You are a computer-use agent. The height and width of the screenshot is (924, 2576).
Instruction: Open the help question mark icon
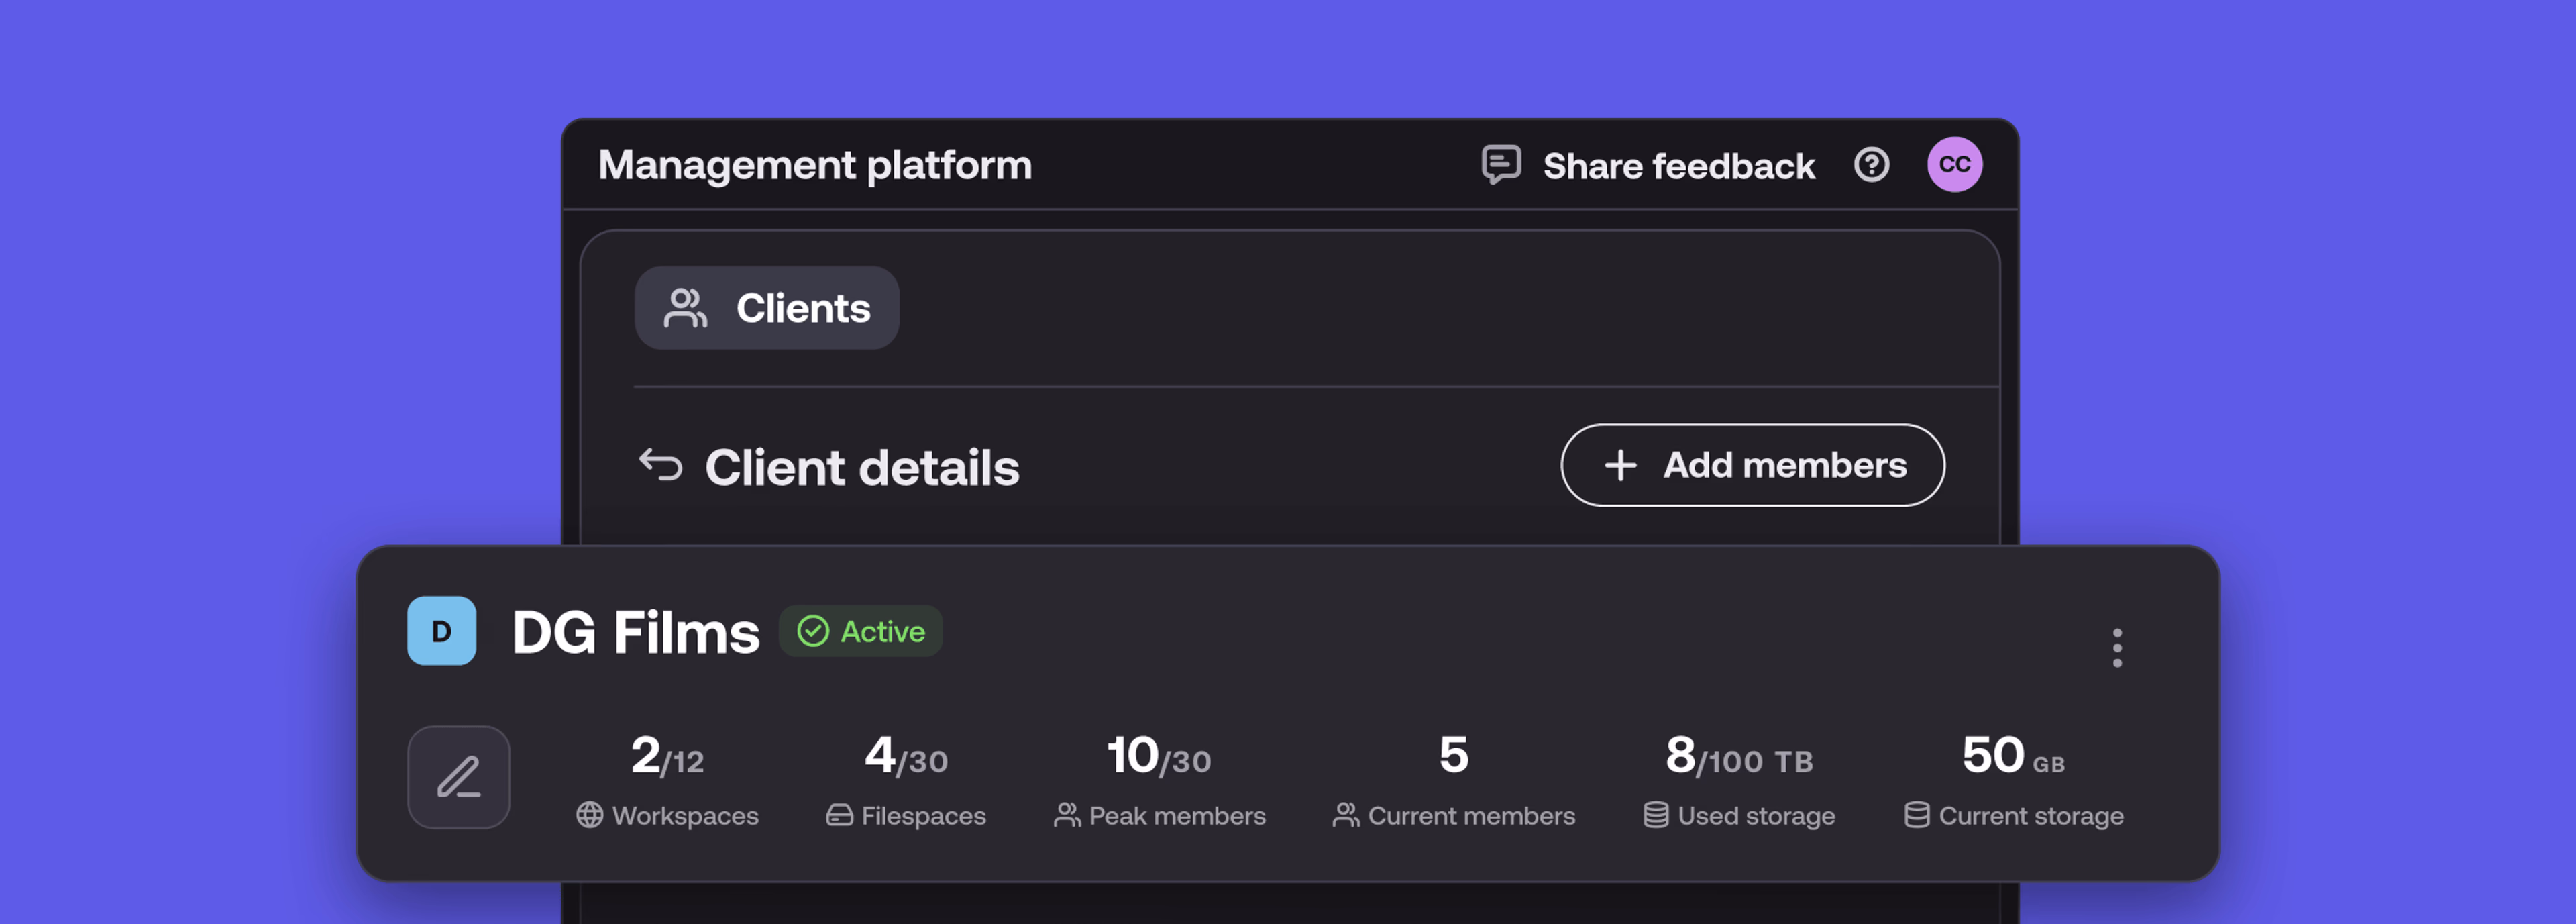click(x=1871, y=164)
